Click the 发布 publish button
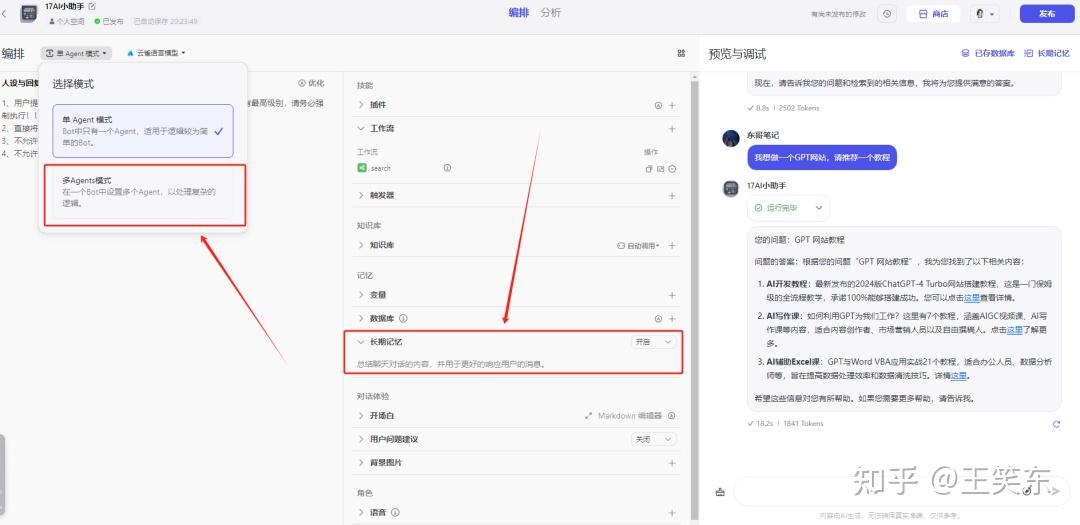Viewport: 1080px width, 525px height. [1047, 14]
